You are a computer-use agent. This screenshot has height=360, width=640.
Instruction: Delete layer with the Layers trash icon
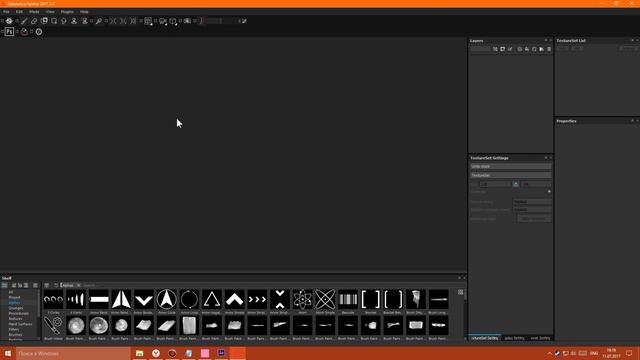(x=549, y=49)
